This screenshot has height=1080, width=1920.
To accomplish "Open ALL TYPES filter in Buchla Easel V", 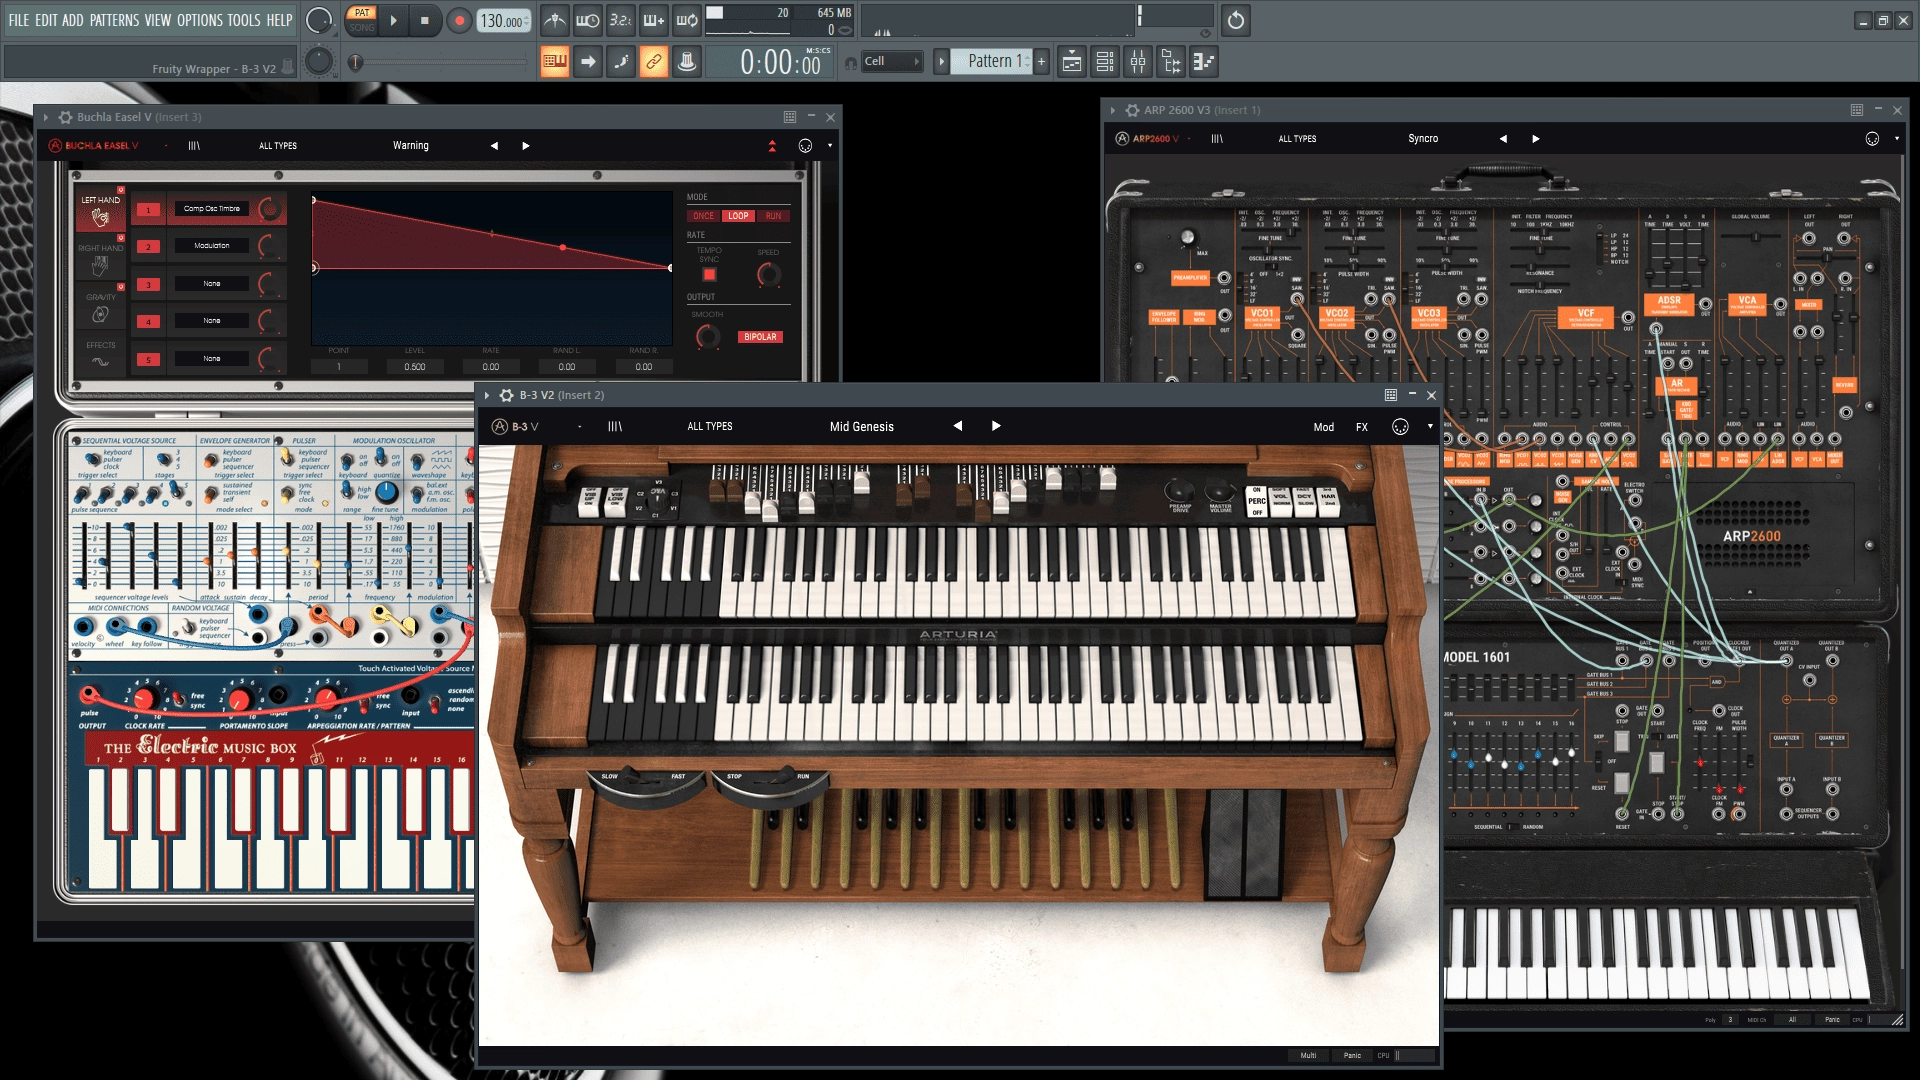I will click(278, 146).
